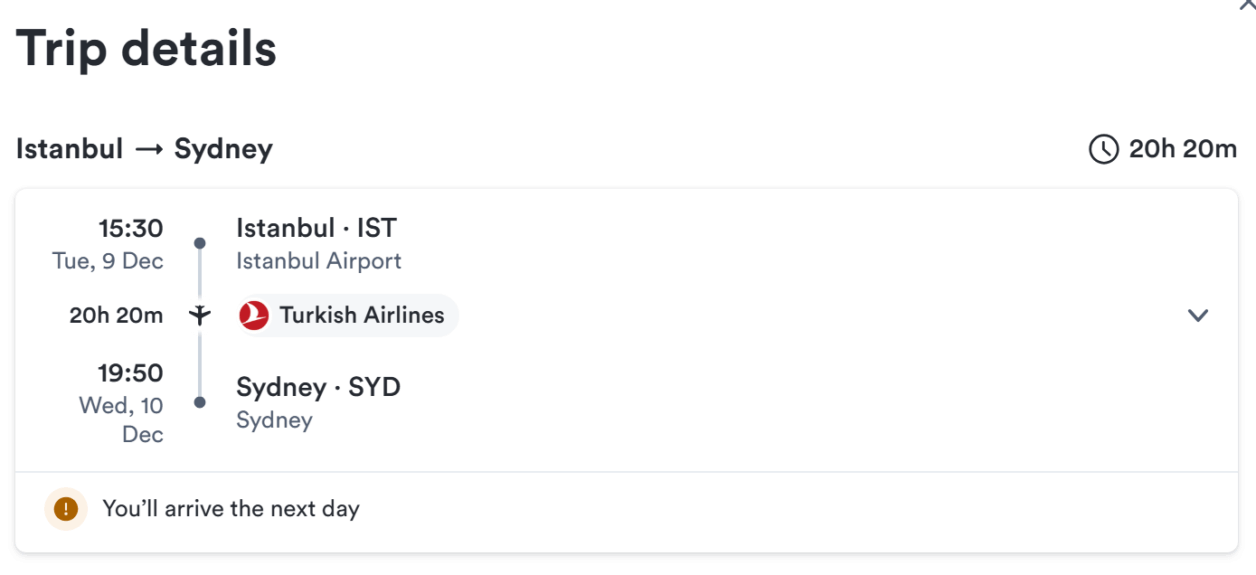The image size is (1256, 575).
Task: Click the 15:30 departure time
Action: [130, 229]
